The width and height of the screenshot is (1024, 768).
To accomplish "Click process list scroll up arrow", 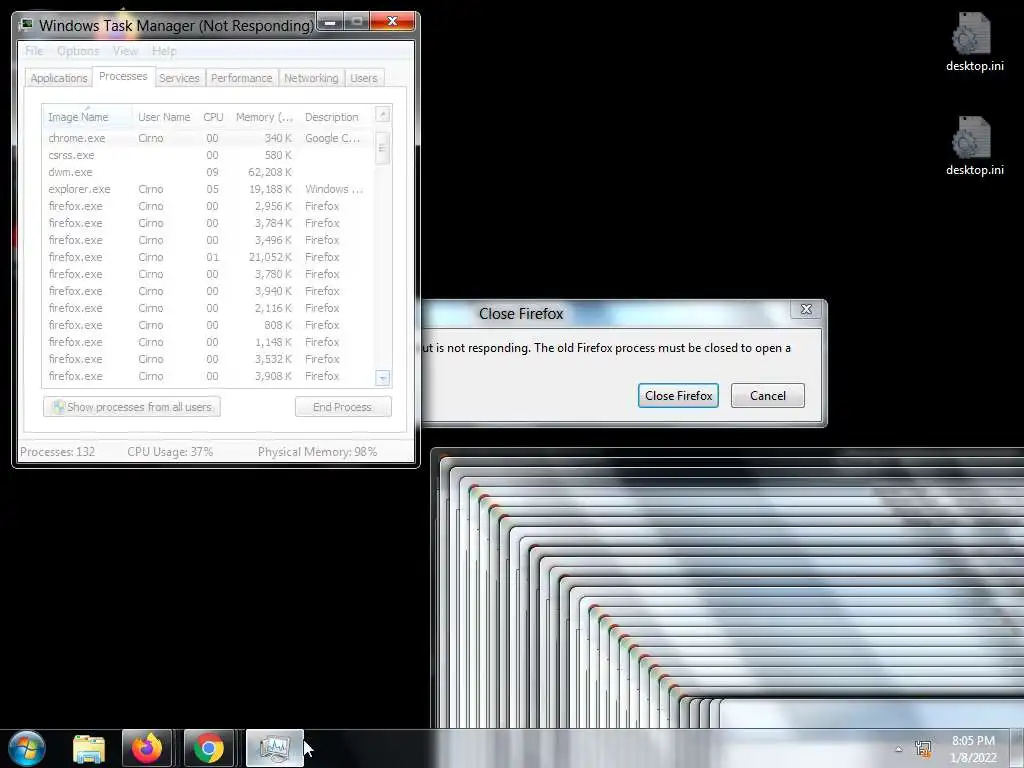I will [383, 114].
